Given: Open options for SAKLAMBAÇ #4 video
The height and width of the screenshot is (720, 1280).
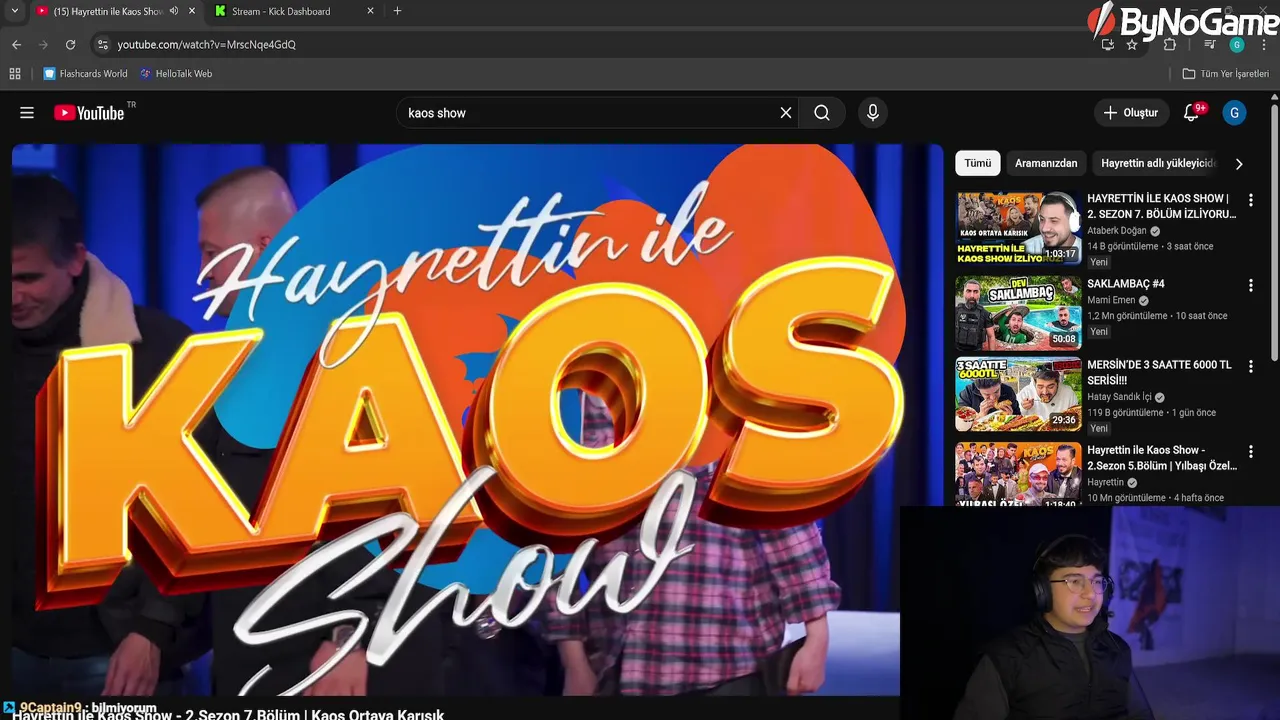Looking at the screenshot, I should coord(1250,286).
